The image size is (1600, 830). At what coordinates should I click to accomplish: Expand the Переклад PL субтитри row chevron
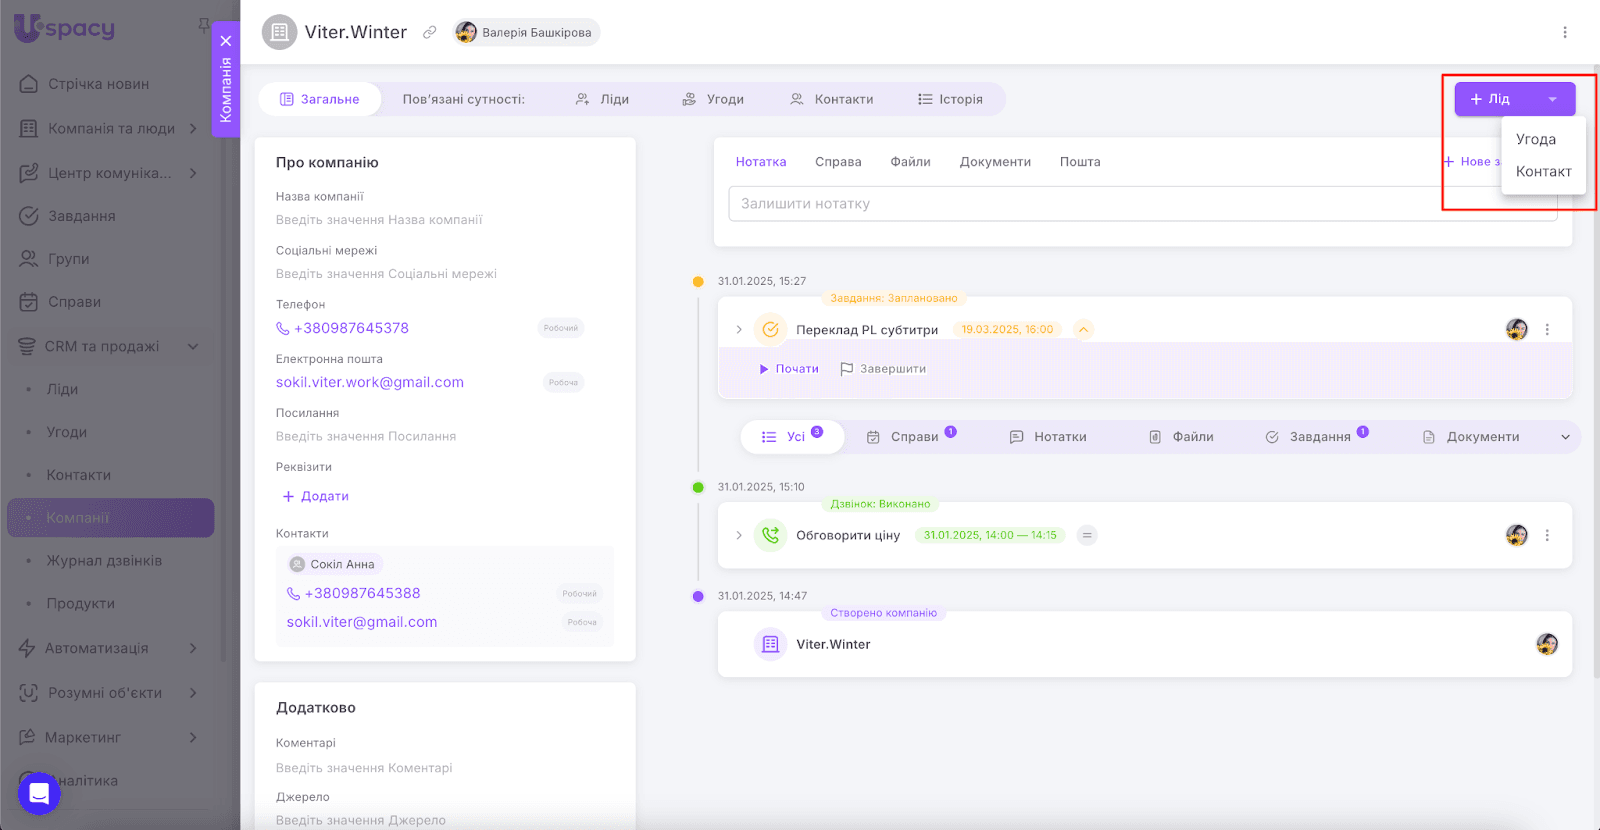tap(739, 329)
